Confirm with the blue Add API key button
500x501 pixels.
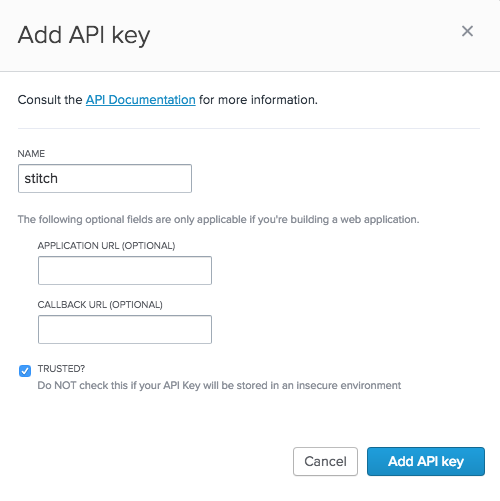coord(426,461)
